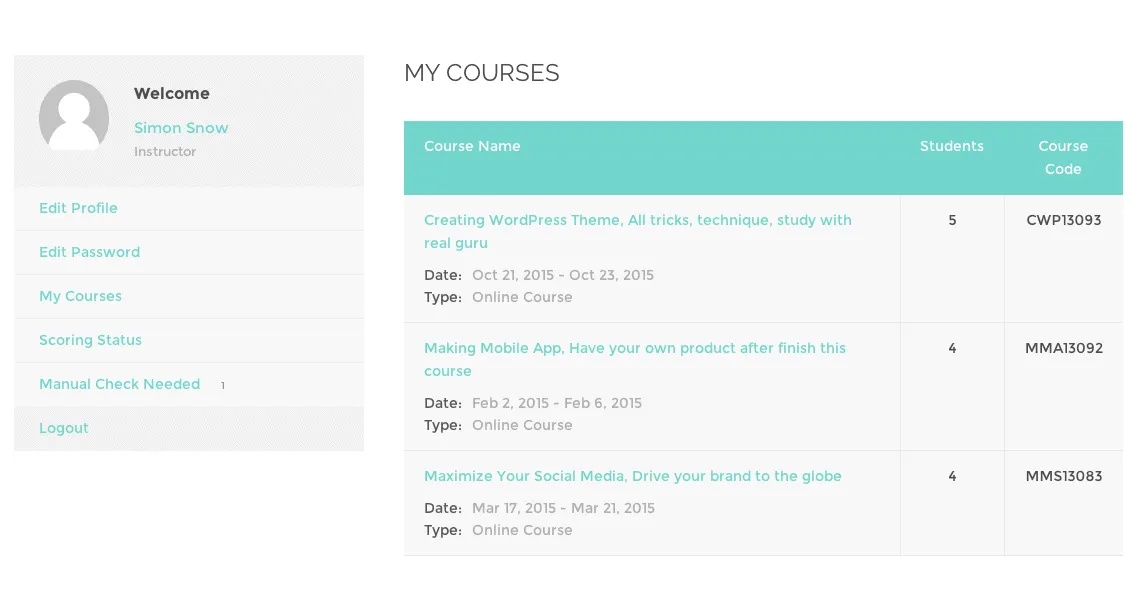The image size is (1139, 604).
Task: Click course code CWP13093
Action: (x=1063, y=220)
